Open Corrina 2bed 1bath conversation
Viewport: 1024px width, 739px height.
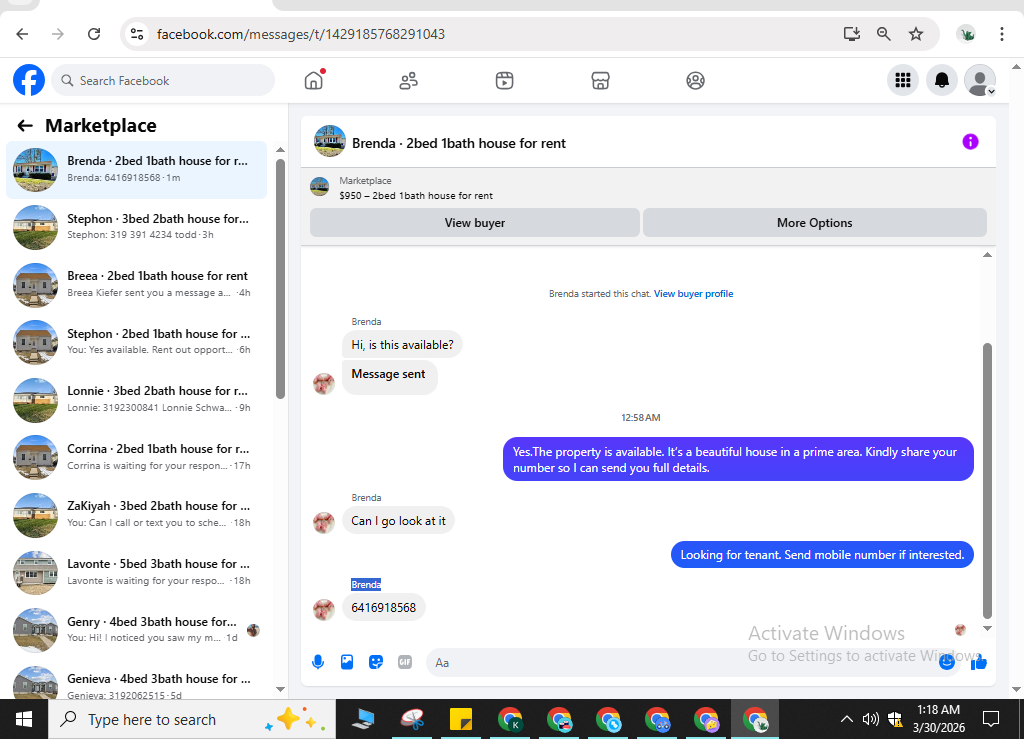tap(136, 456)
